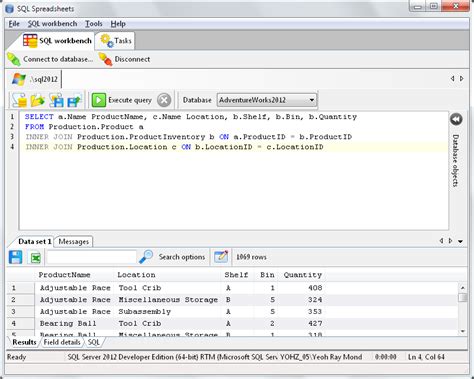The width and height of the screenshot is (474, 379).
Task: Click the Ln 4, Col 64 status text
Action: pos(426,357)
